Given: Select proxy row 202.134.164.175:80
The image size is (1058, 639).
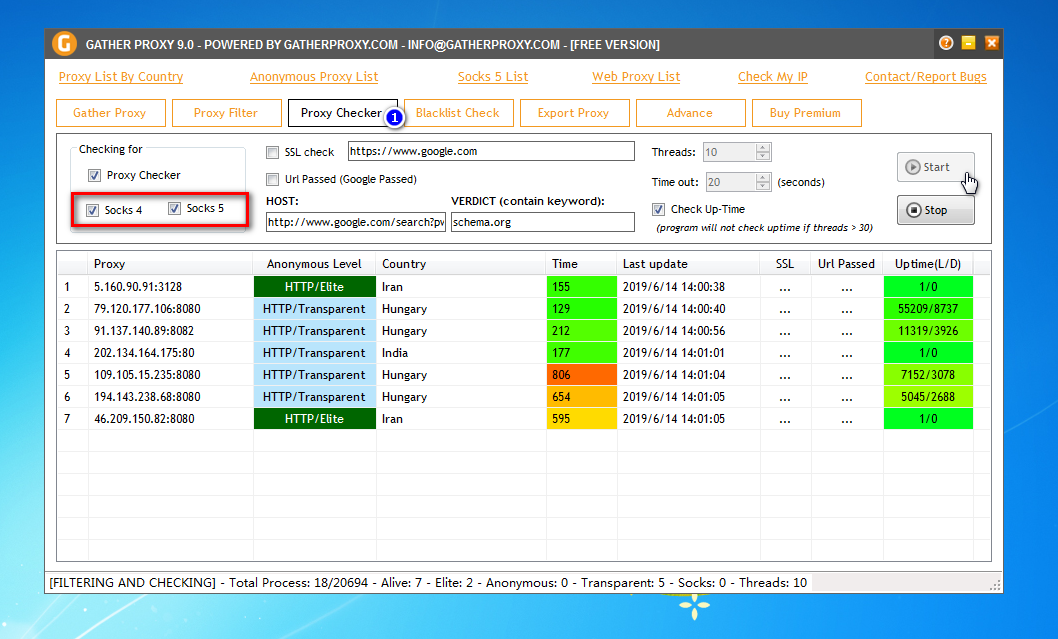Looking at the screenshot, I should pos(524,353).
